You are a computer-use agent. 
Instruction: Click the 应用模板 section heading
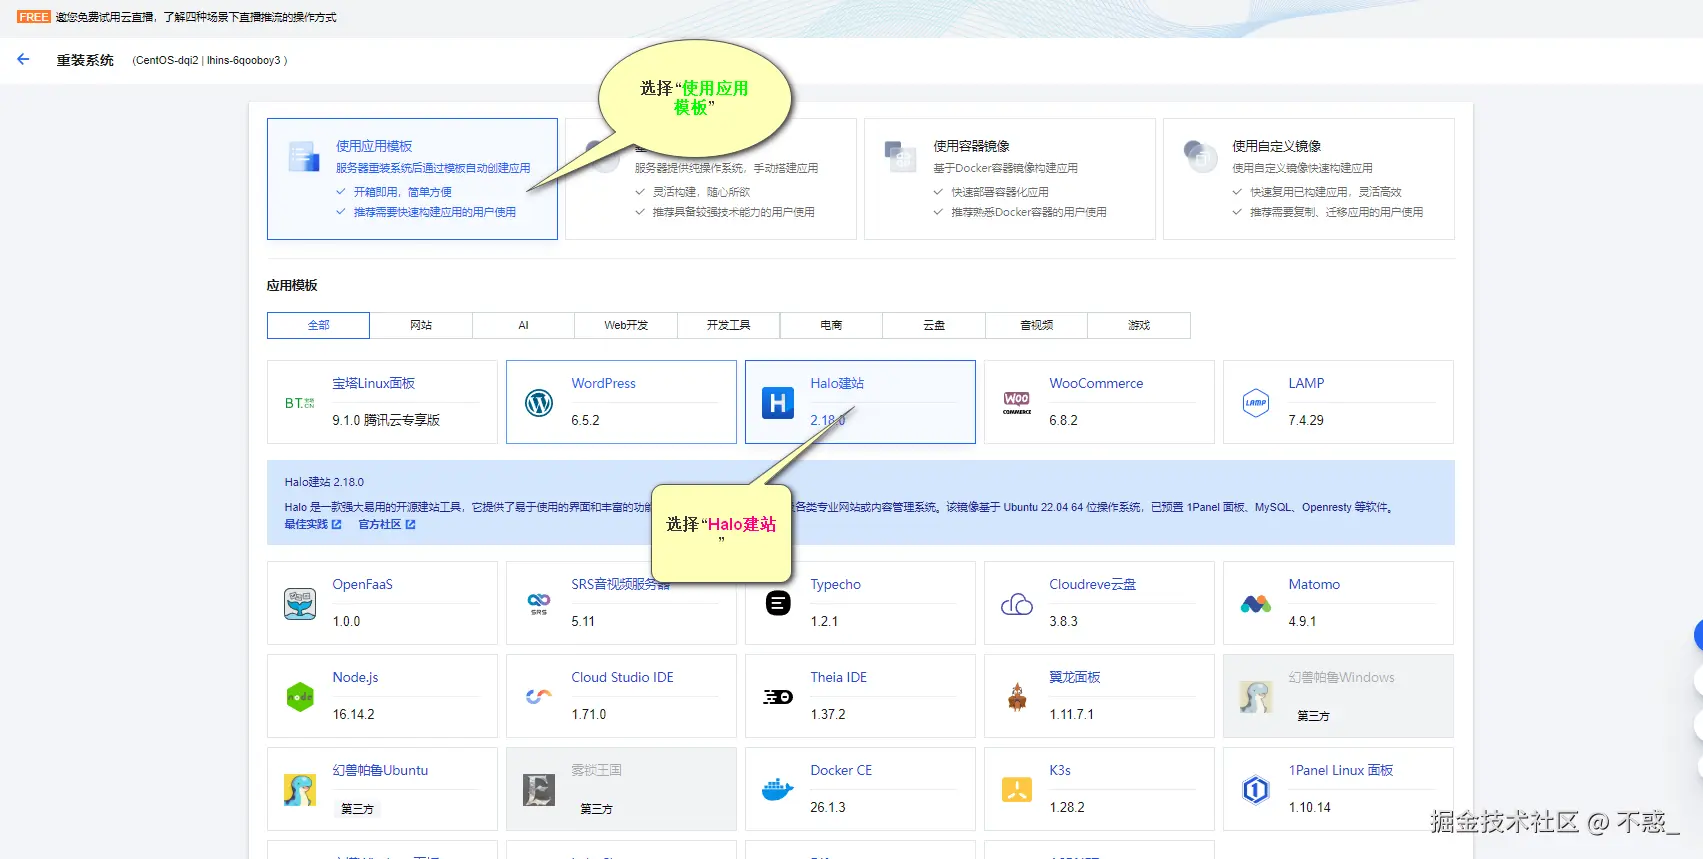[x=292, y=285]
